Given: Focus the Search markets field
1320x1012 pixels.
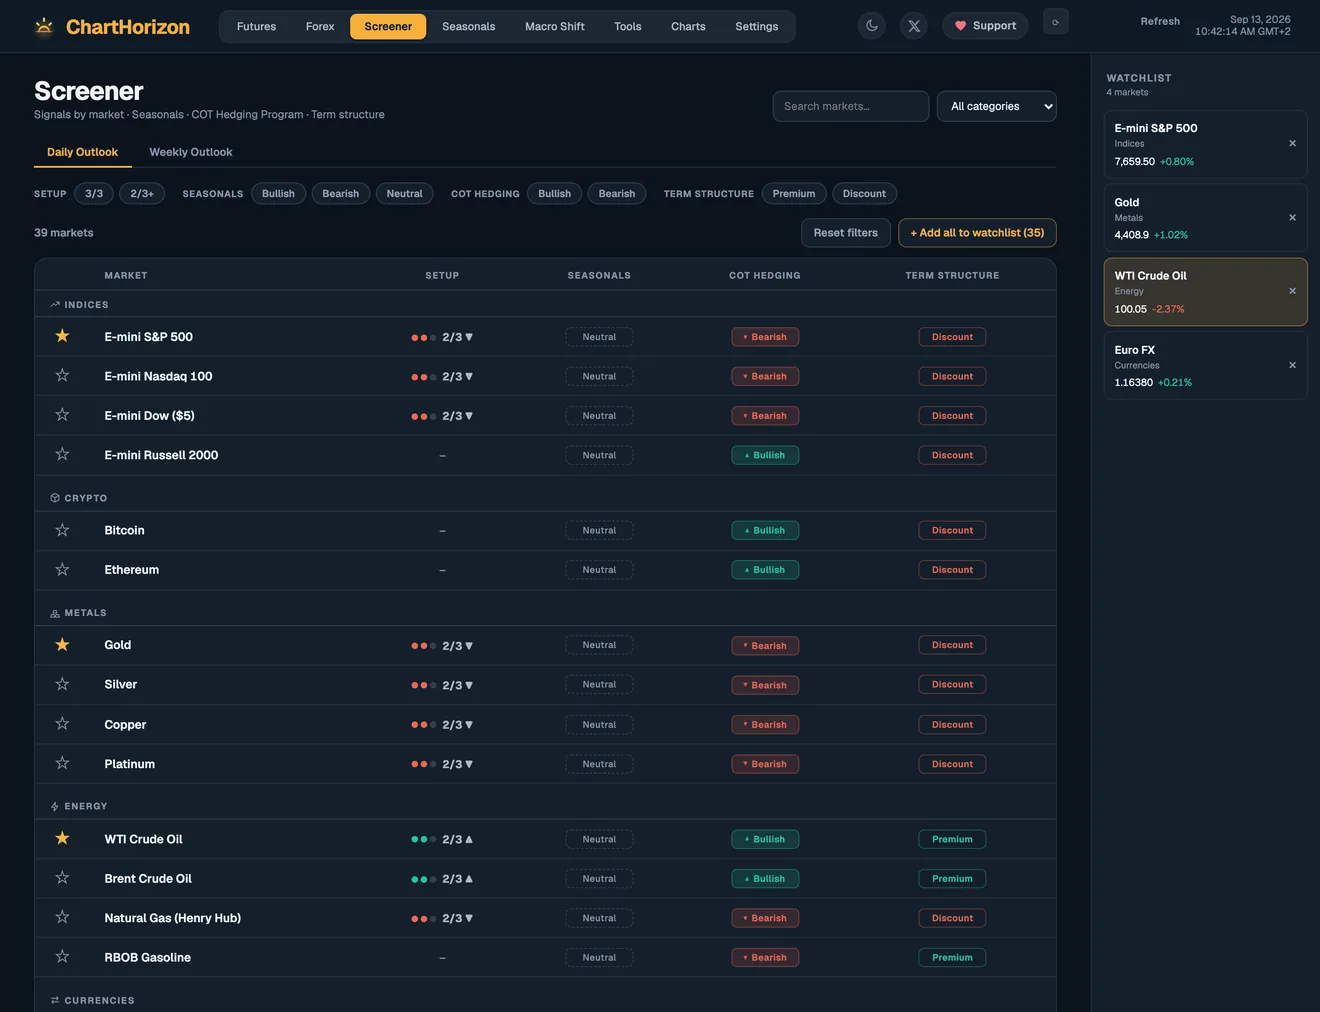Looking at the screenshot, I should [x=851, y=106].
